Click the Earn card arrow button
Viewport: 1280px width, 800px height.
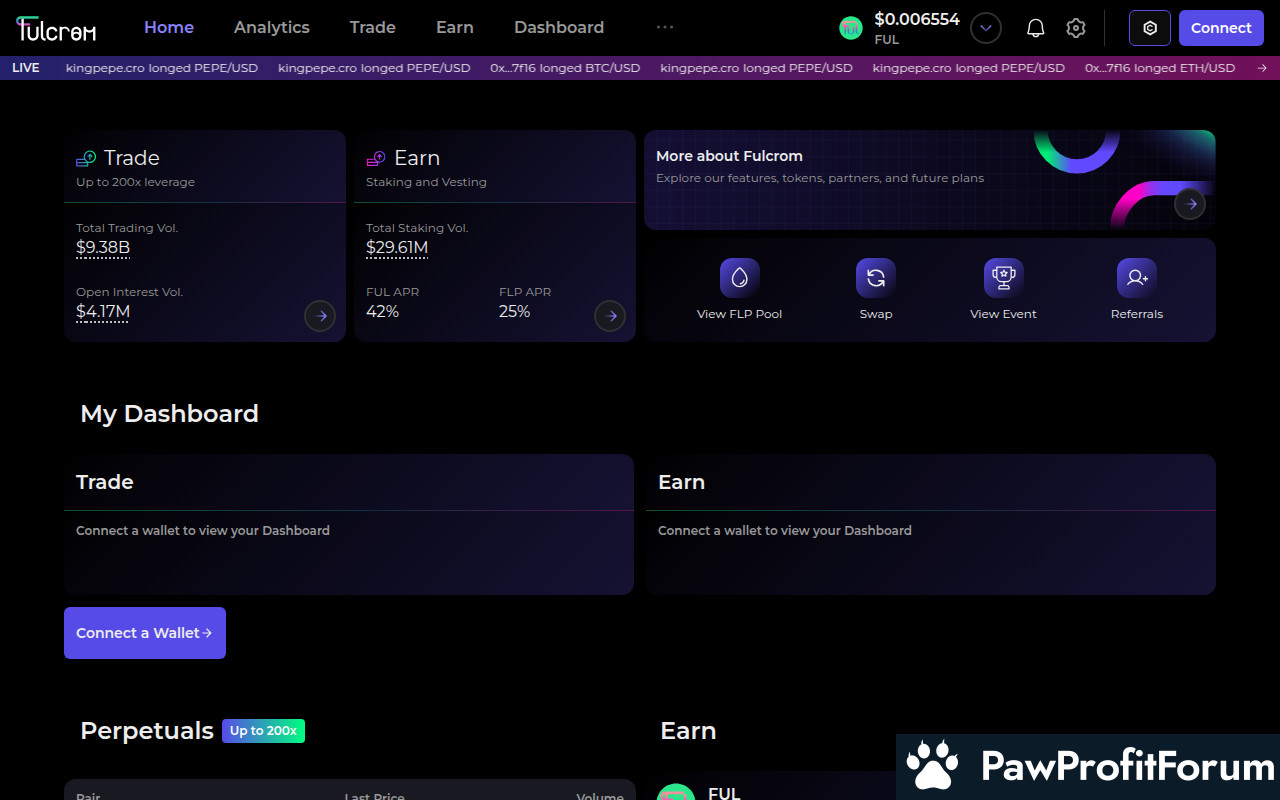coord(610,316)
